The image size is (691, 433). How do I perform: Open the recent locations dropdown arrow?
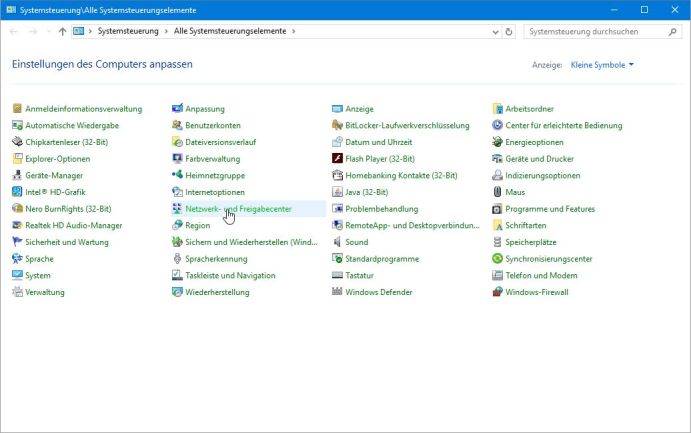click(x=48, y=31)
